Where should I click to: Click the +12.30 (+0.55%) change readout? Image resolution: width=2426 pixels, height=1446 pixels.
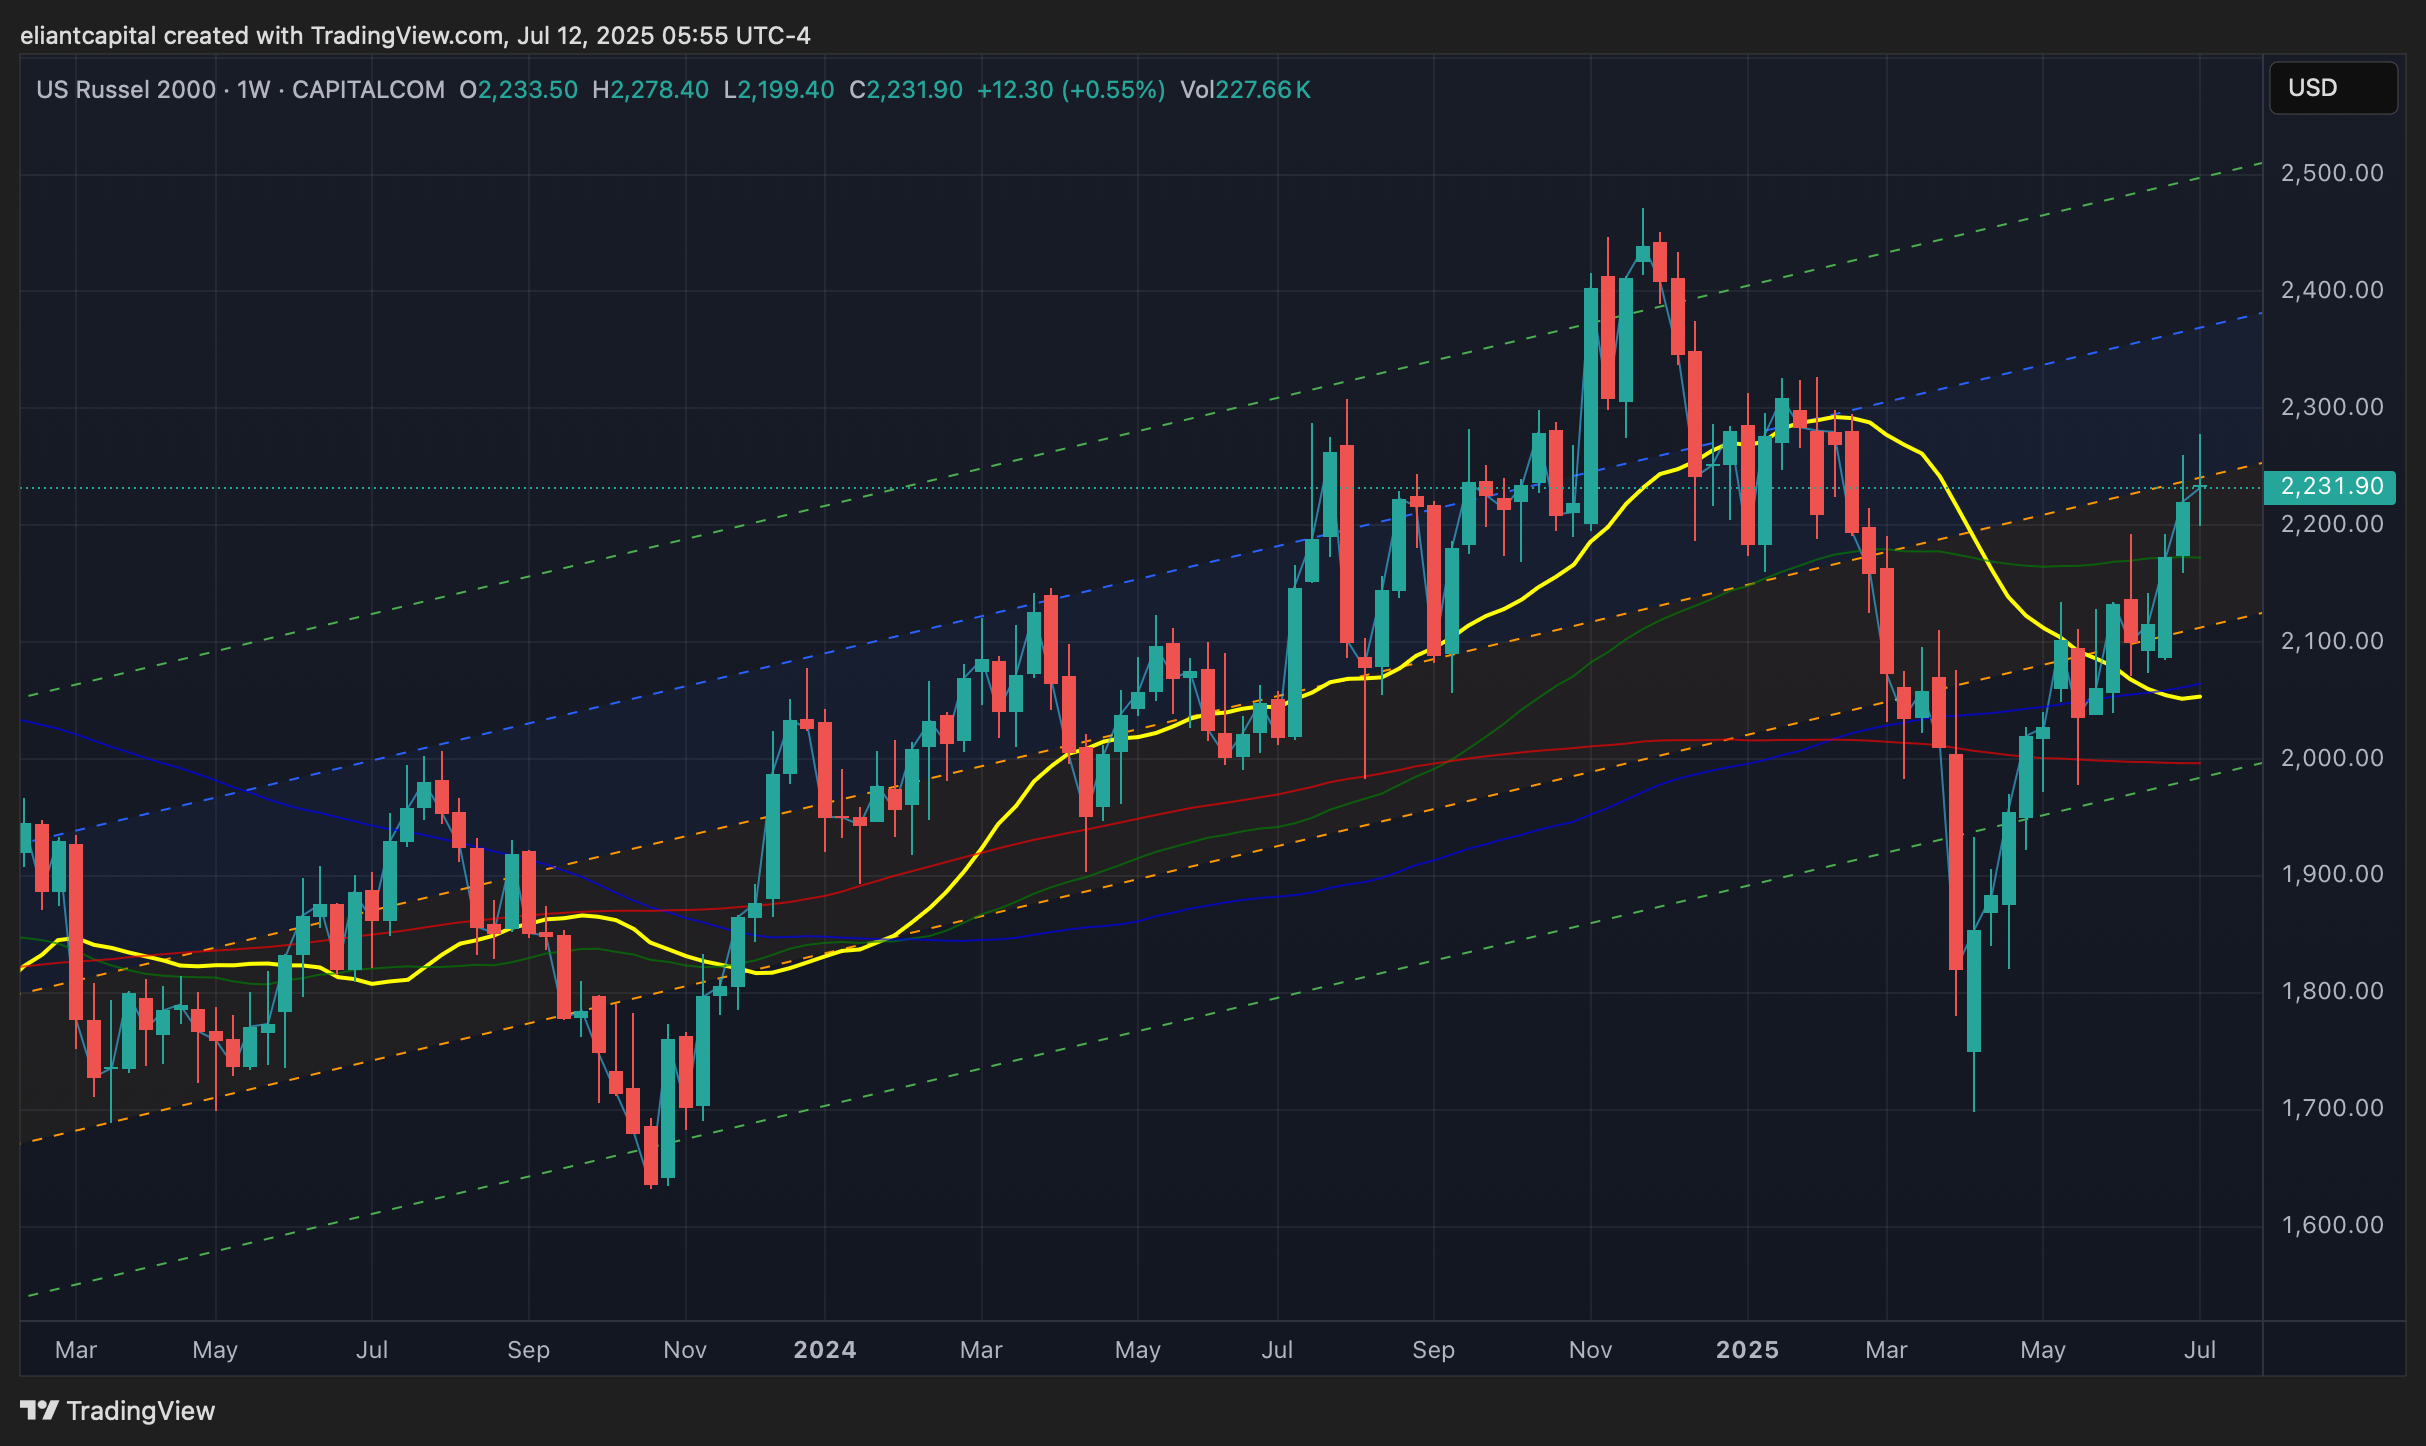(1070, 90)
